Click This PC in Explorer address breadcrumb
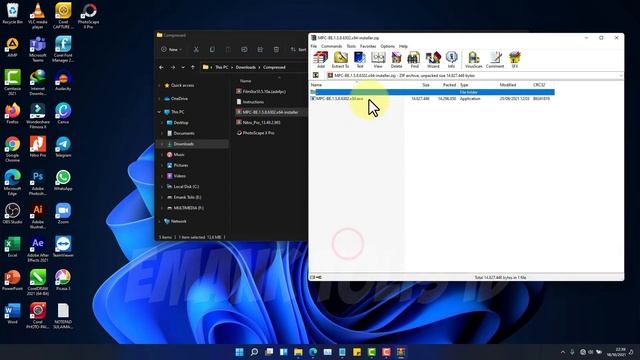Image resolution: width=640 pixels, height=360 pixels. tap(222, 67)
